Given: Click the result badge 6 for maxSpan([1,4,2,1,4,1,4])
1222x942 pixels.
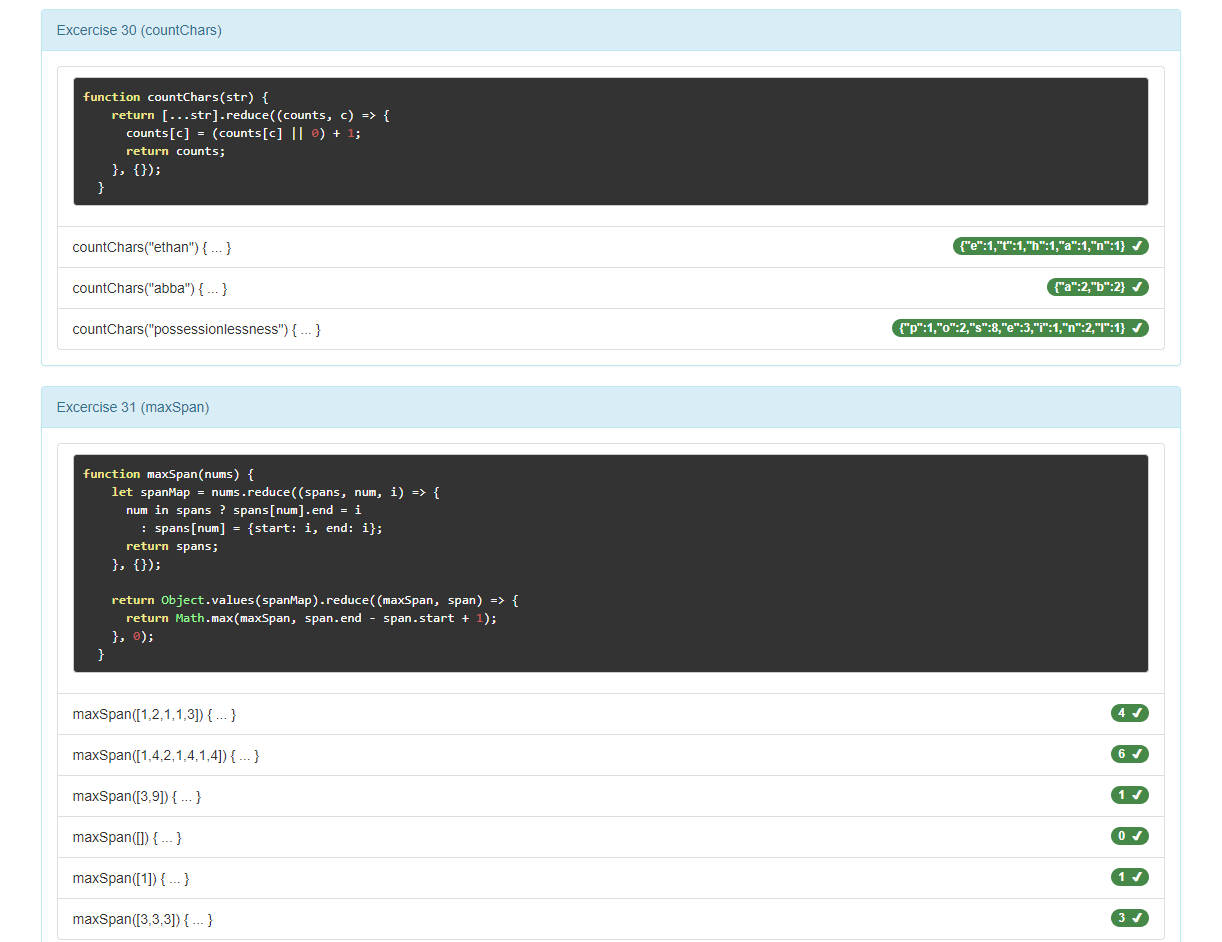Looking at the screenshot, I should point(1129,754).
